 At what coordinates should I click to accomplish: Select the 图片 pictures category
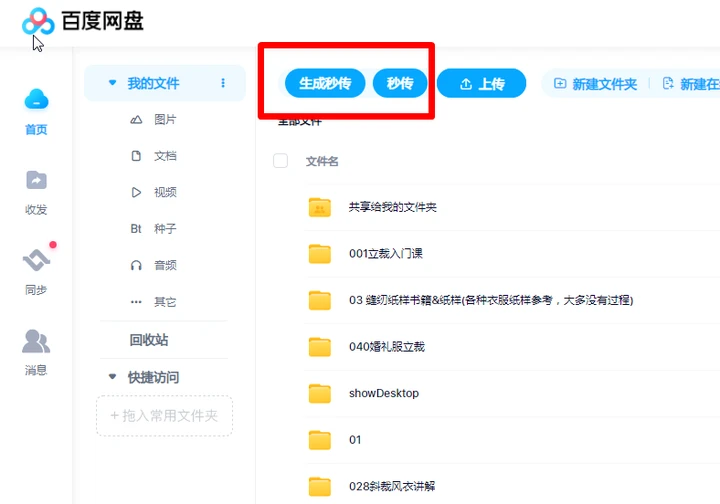pos(153,120)
